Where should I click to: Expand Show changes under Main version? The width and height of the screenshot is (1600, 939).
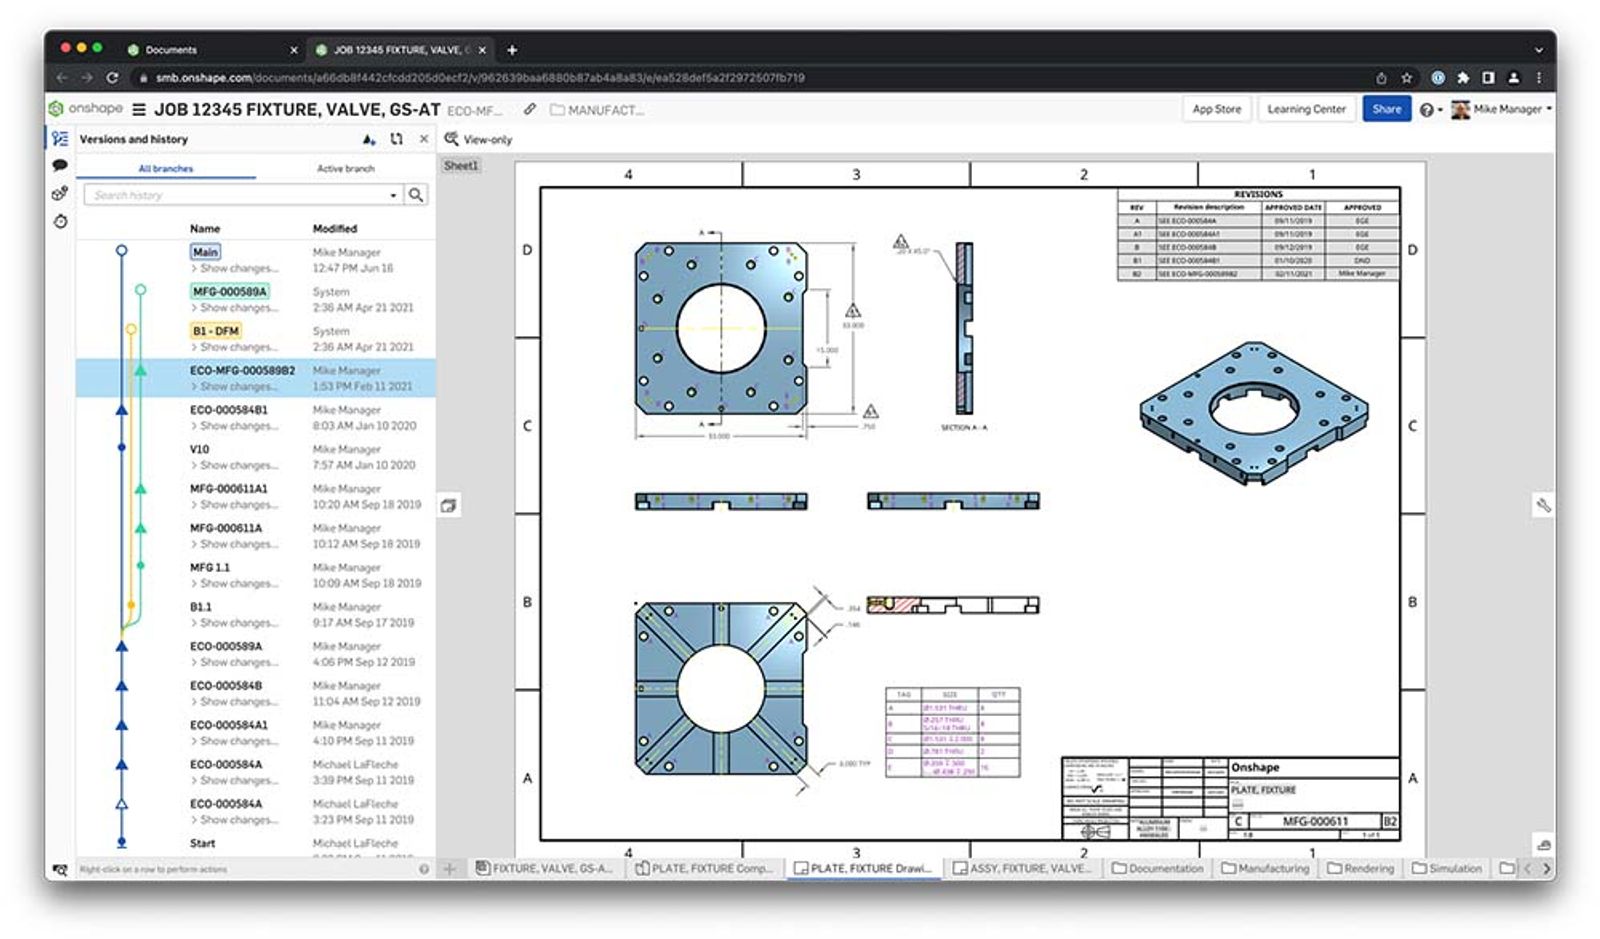236,268
